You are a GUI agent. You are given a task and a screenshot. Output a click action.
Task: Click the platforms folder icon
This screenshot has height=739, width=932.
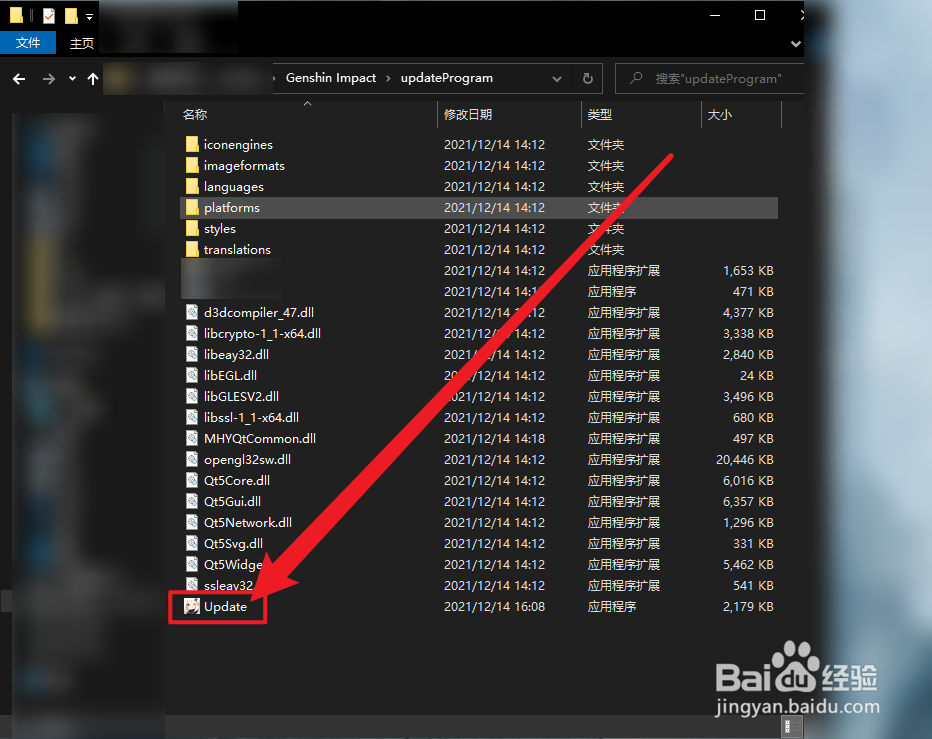(192, 207)
